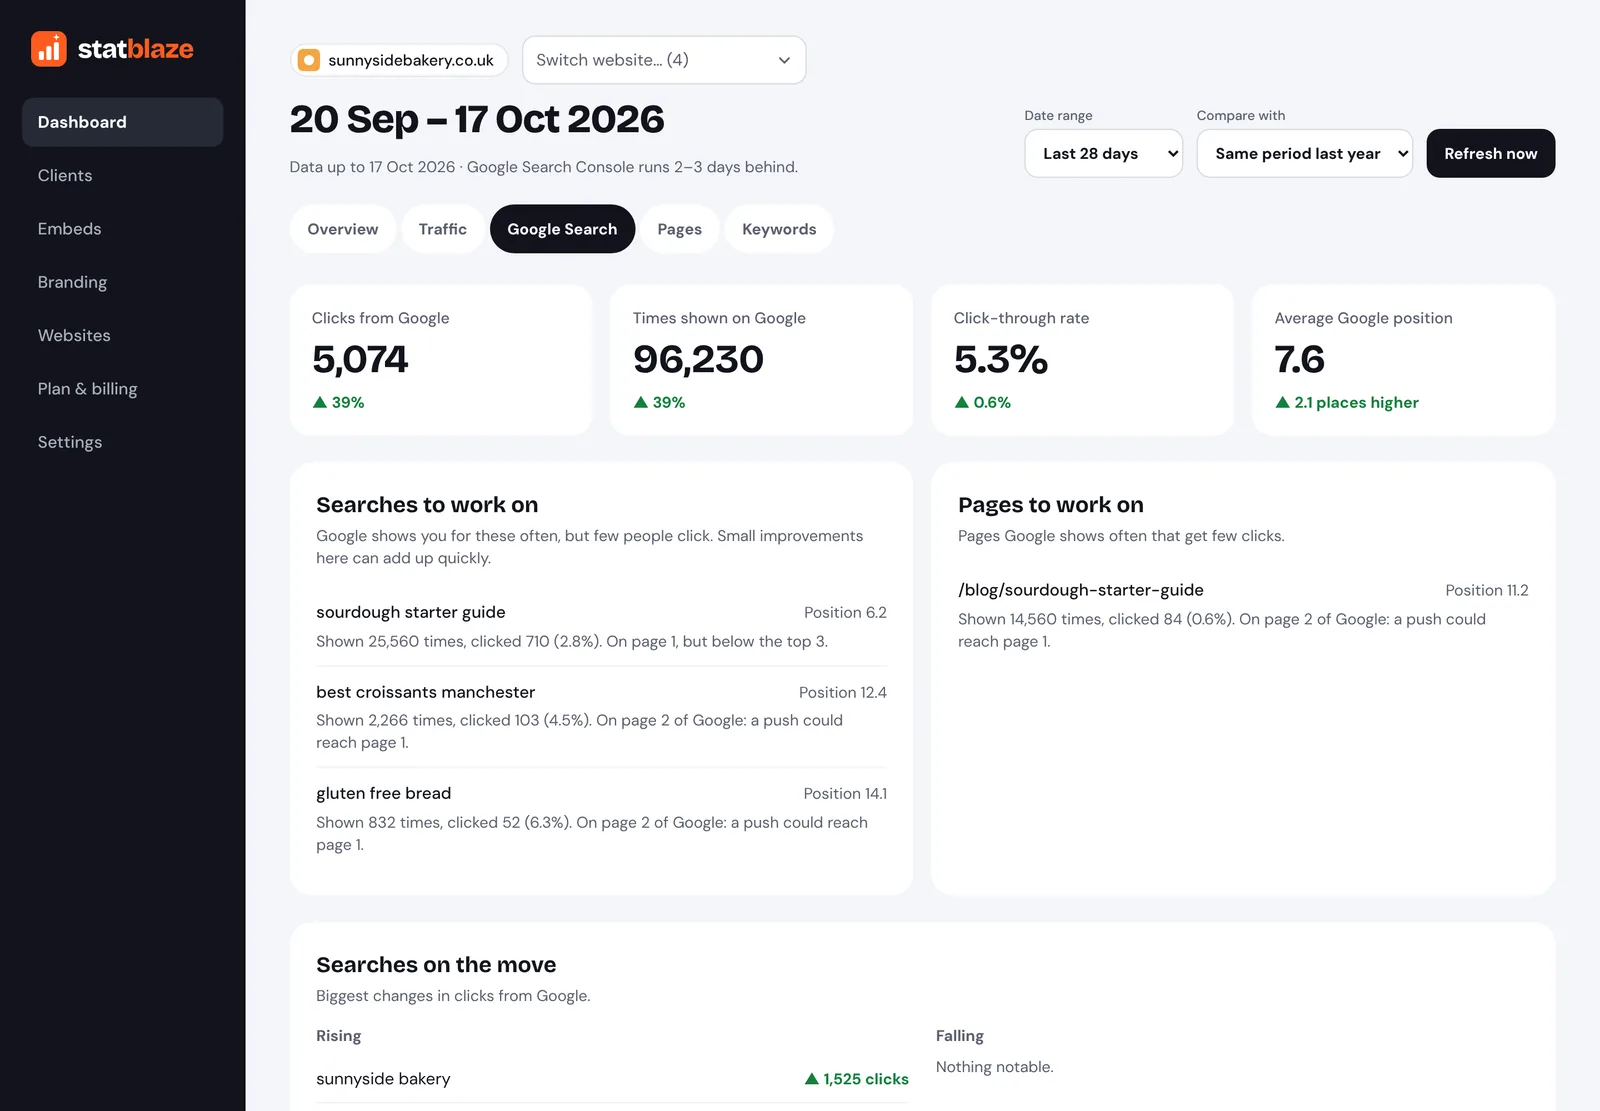The image size is (1600, 1111).
Task: Open the Compare with dropdown
Action: tap(1304, 153)
